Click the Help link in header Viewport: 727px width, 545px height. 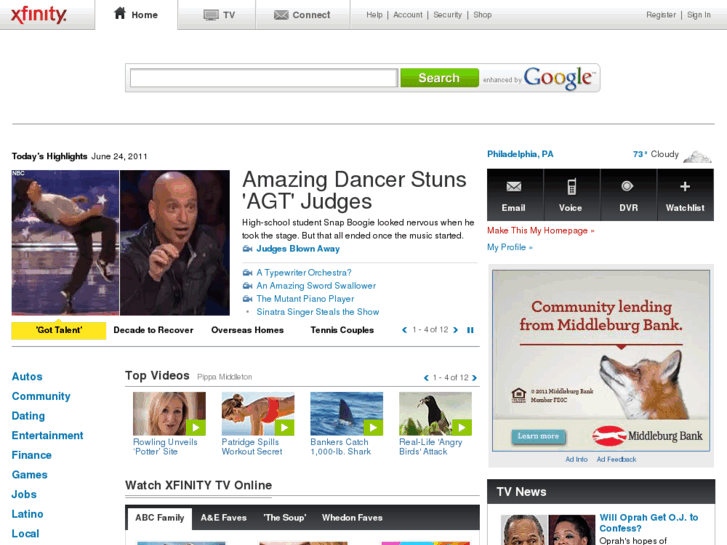coord(374,15)
